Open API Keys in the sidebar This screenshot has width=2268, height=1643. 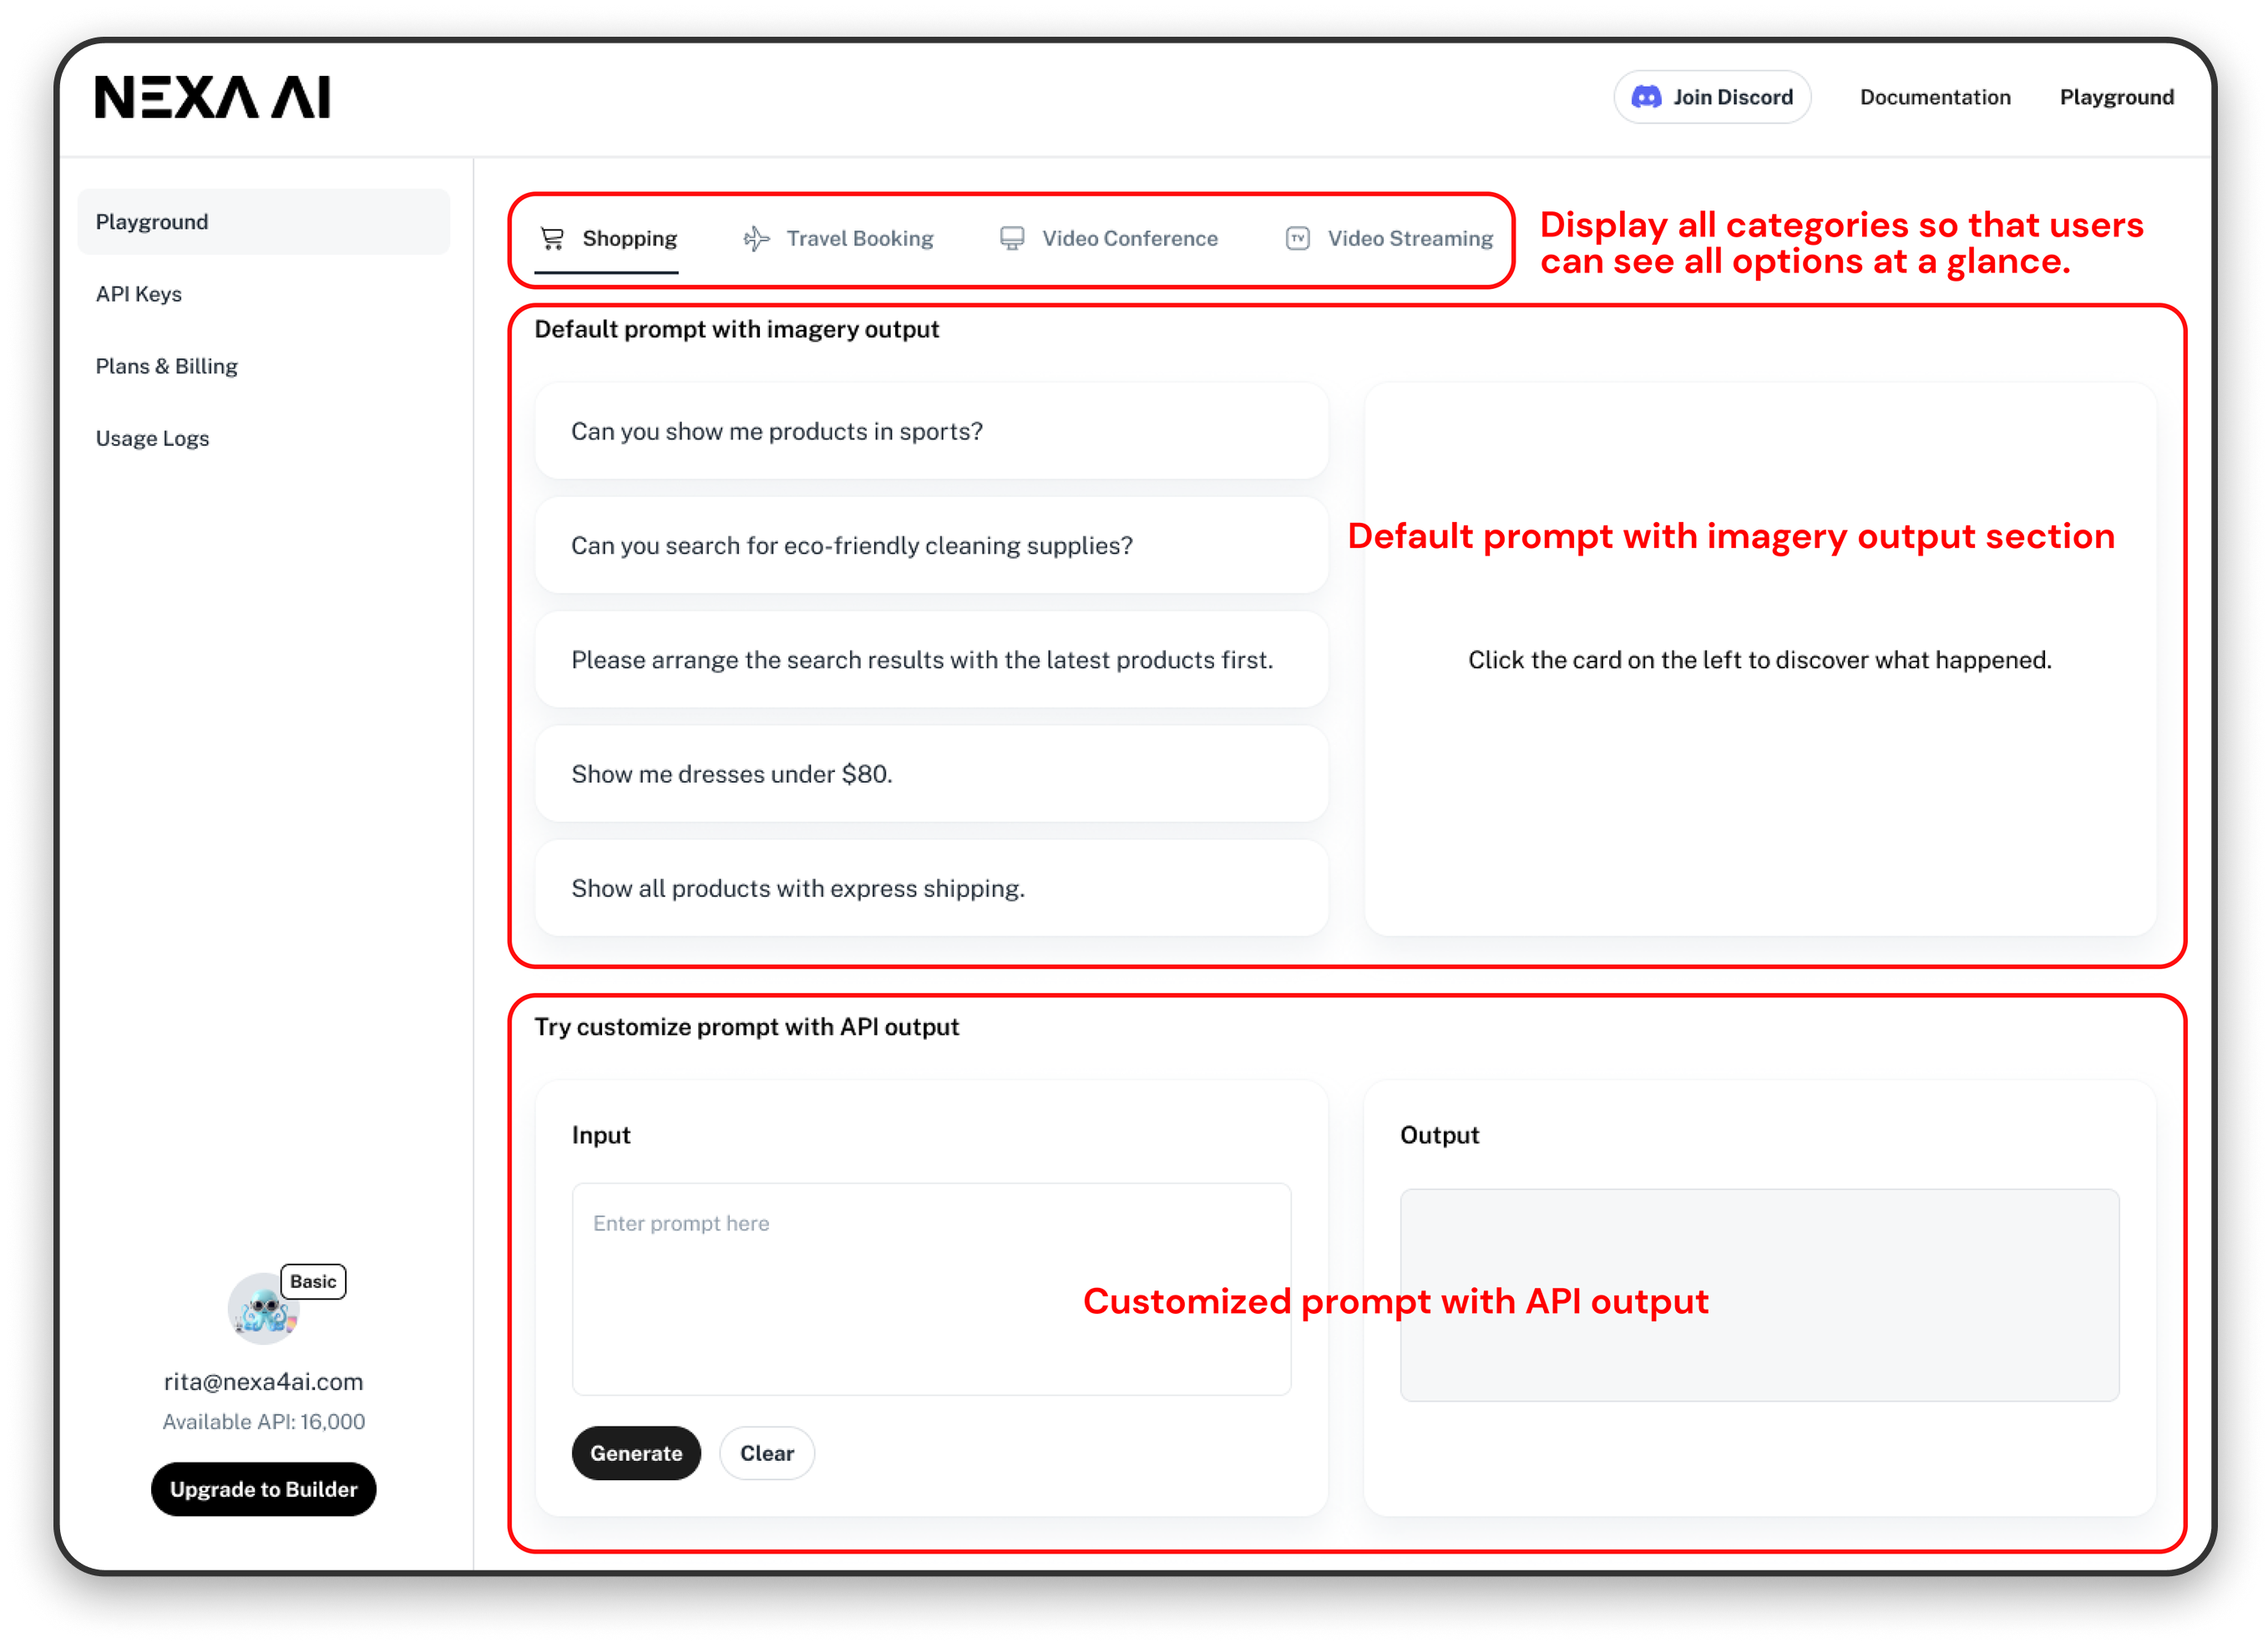[139, 294]
